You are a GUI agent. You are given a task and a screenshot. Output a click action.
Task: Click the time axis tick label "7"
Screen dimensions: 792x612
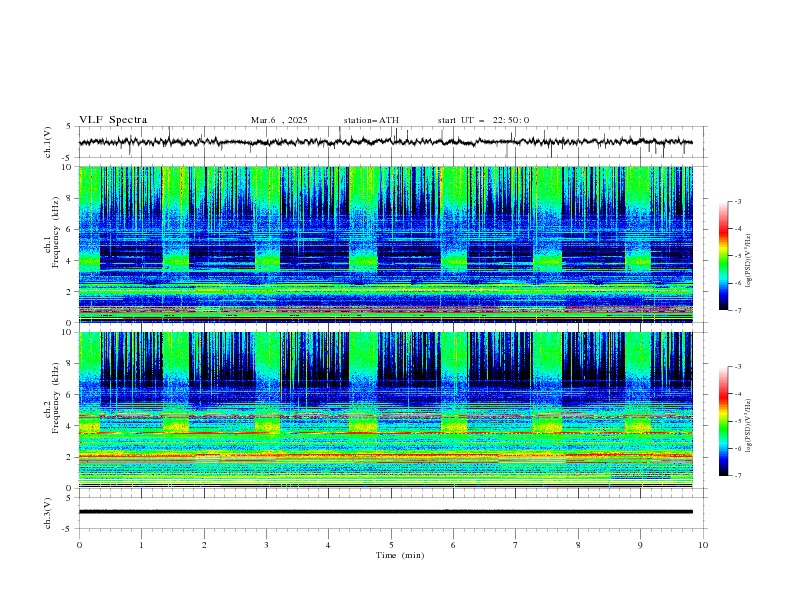[516, 545]
